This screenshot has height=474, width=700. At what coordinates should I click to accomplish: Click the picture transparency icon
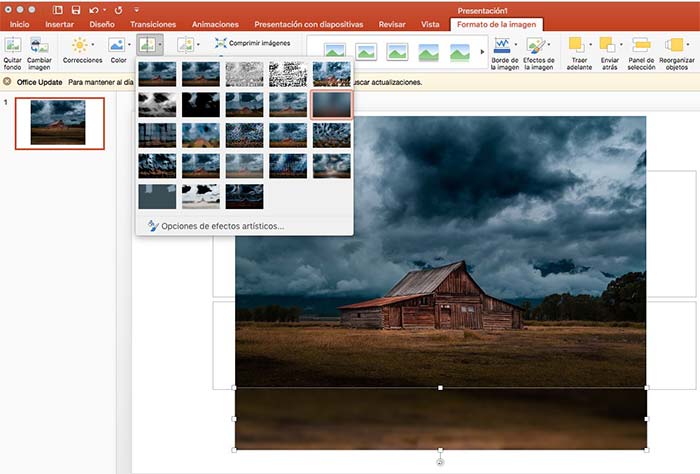pos(185,45)
